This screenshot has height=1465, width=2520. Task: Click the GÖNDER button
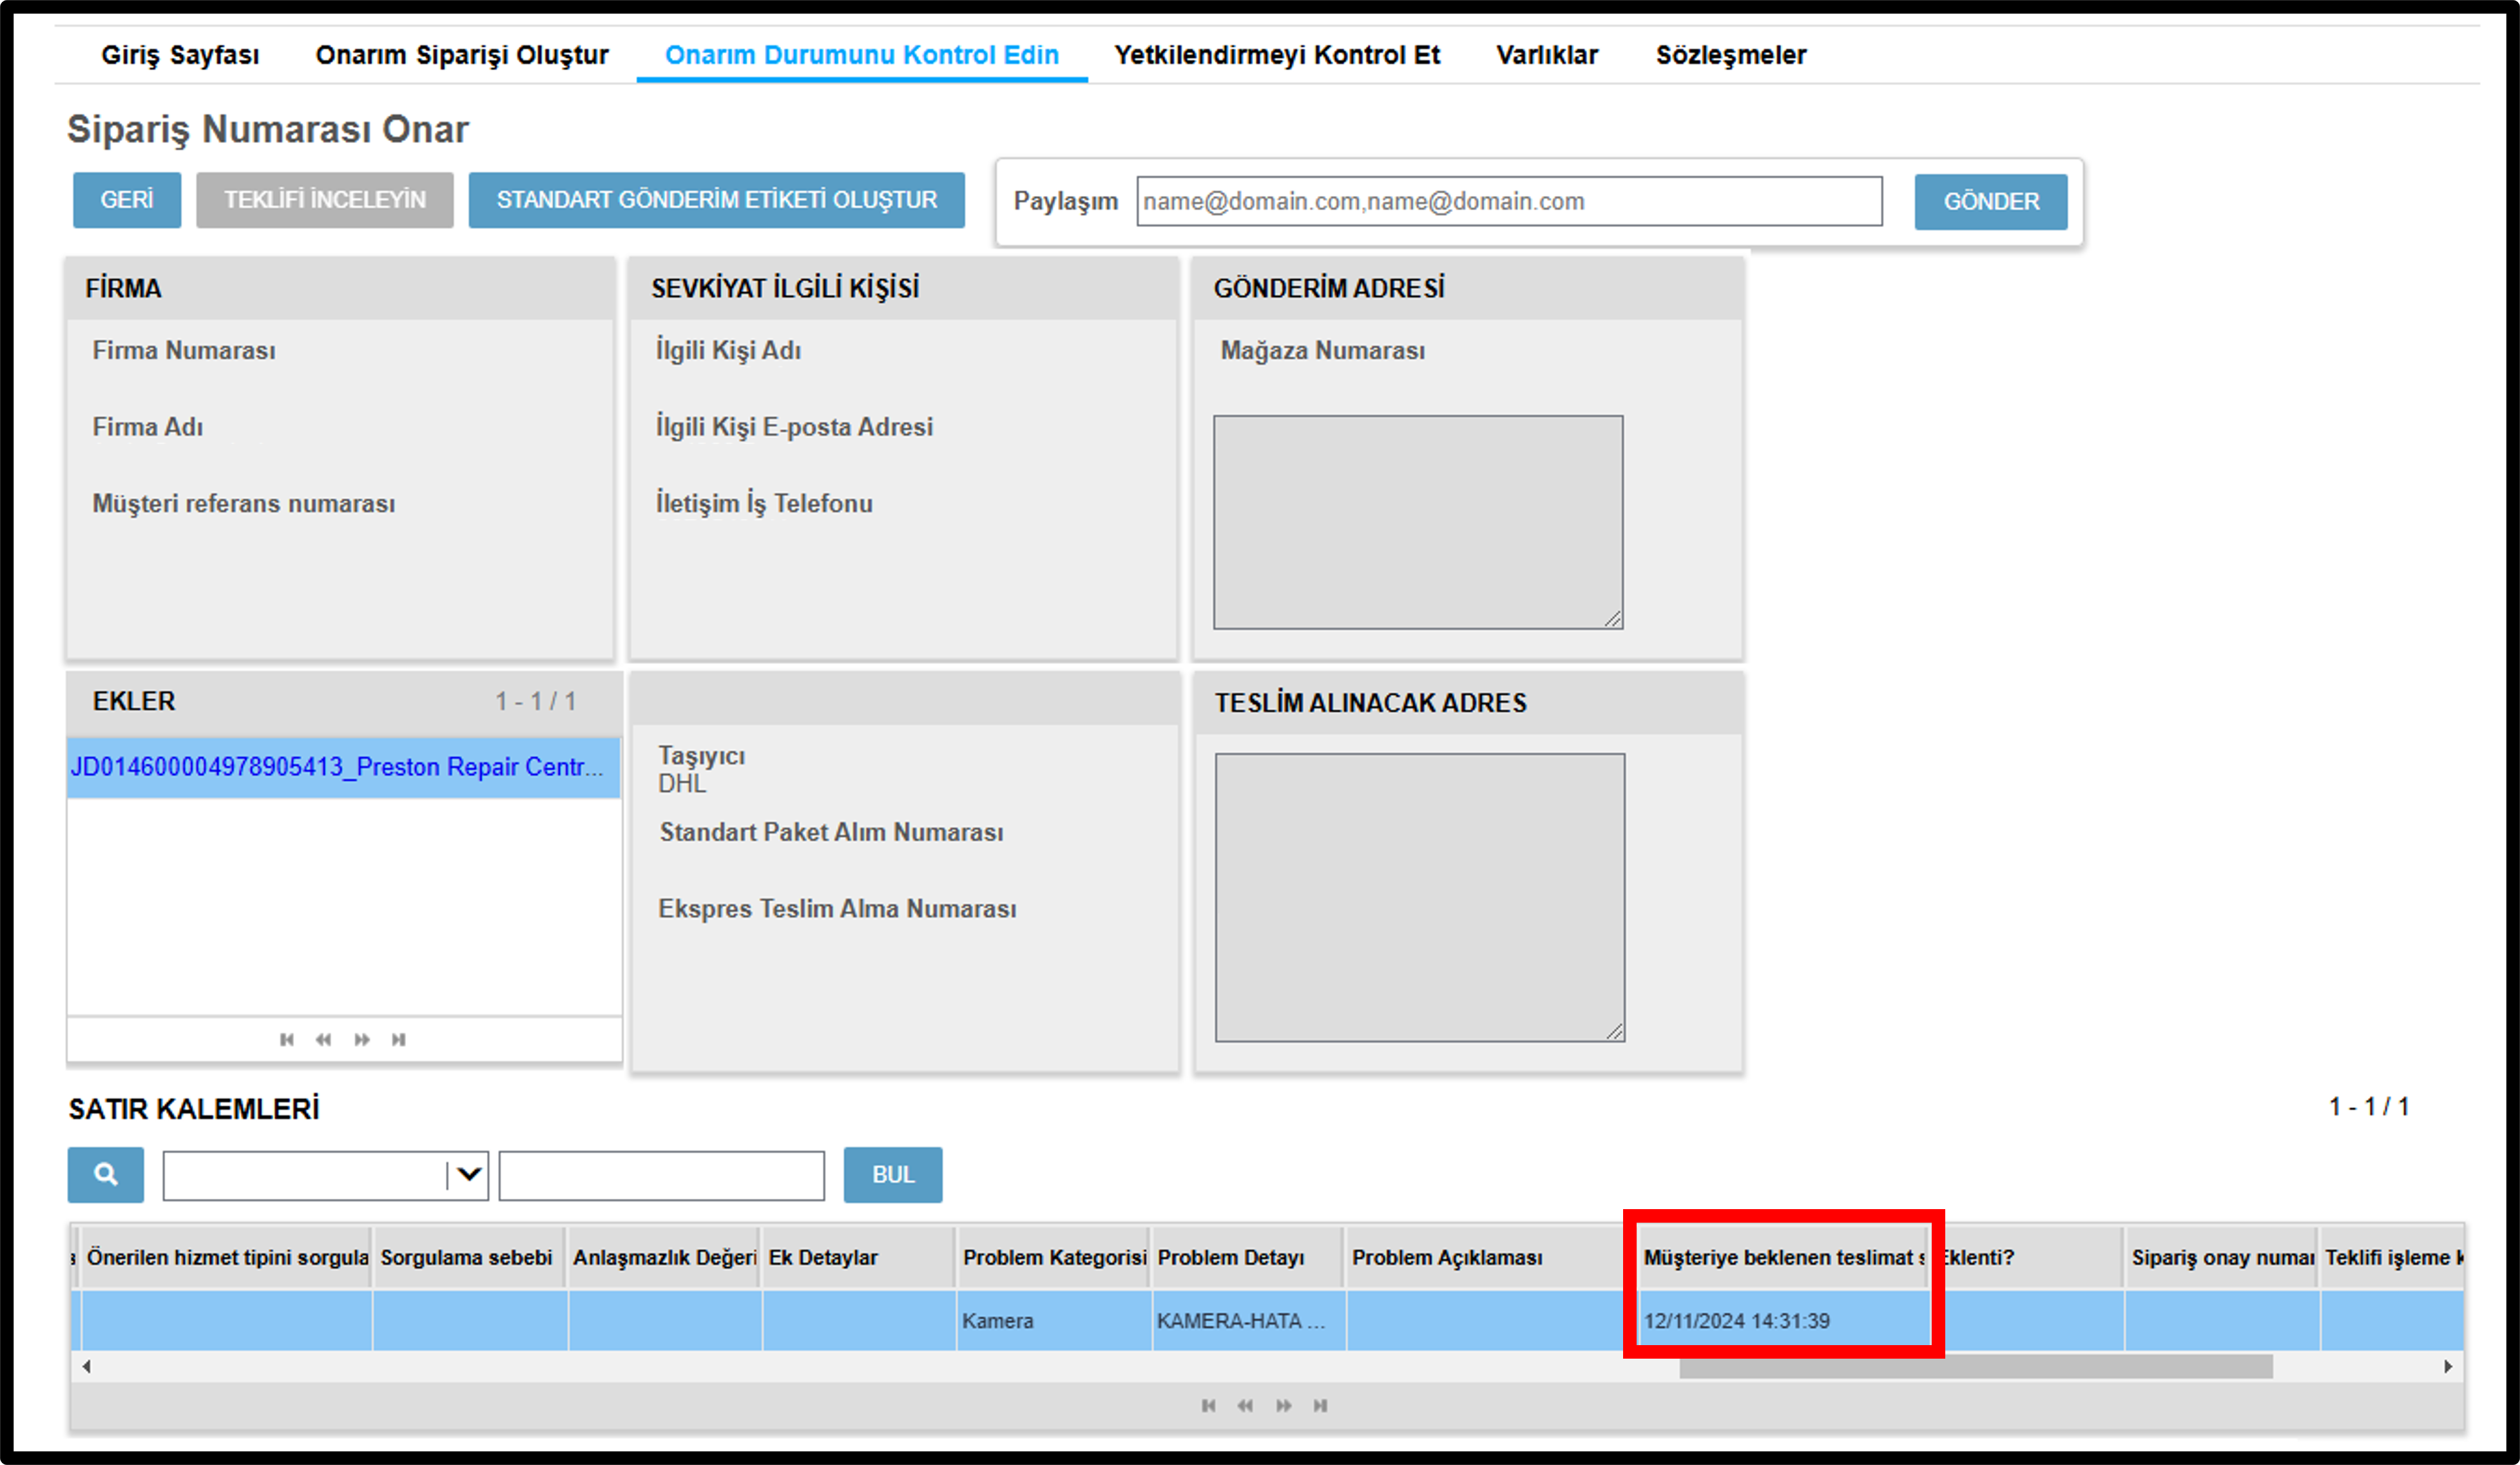click(1991, 202)
